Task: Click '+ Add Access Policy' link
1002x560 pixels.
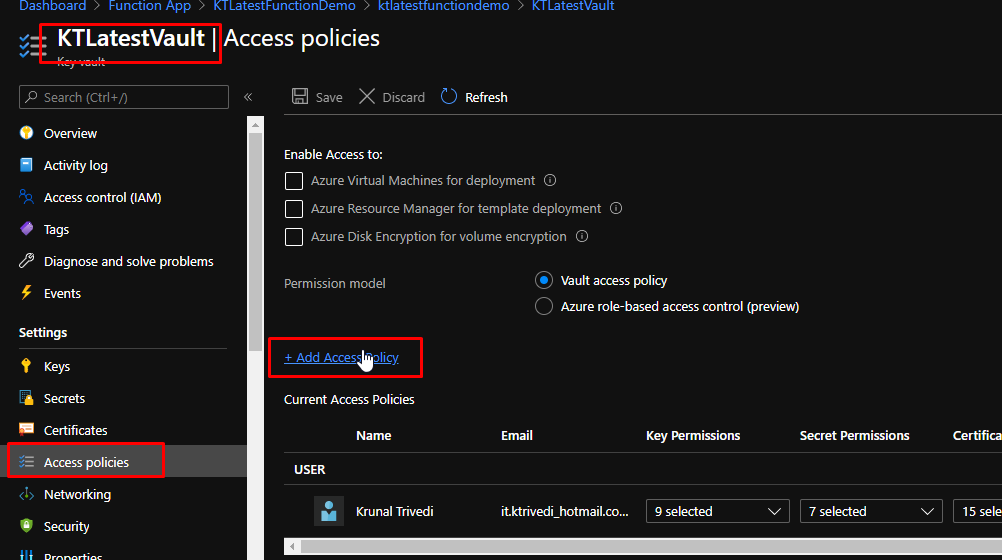Action: click(341, 357)
